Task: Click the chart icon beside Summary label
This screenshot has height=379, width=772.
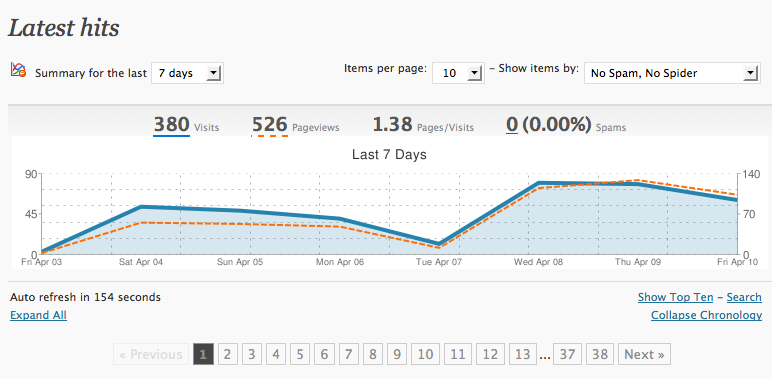Action: coord(18,69)
